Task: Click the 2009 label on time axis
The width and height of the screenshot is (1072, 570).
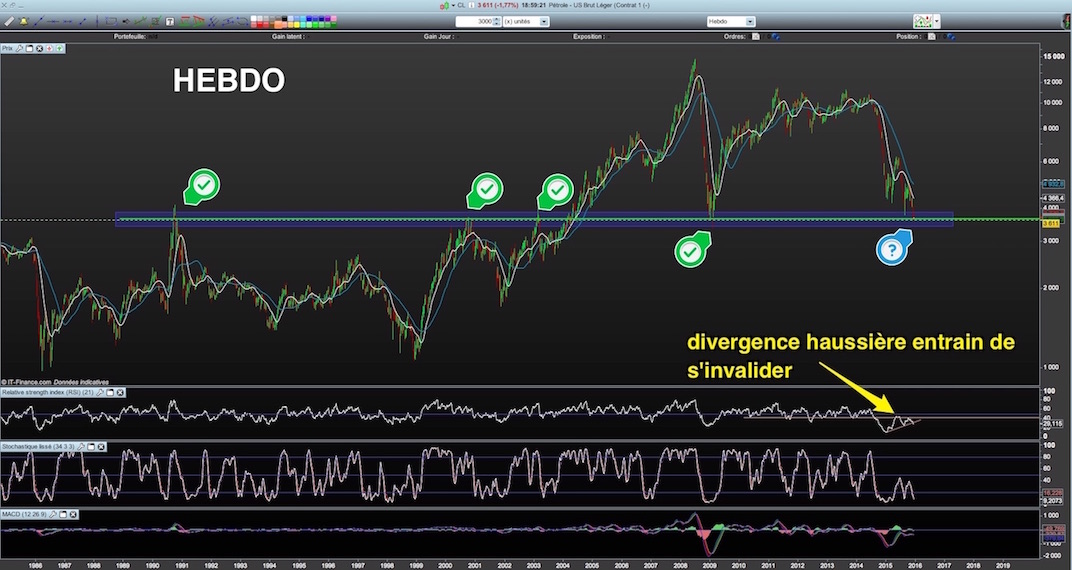Action: pyautogui.click(x=709, y=565)
